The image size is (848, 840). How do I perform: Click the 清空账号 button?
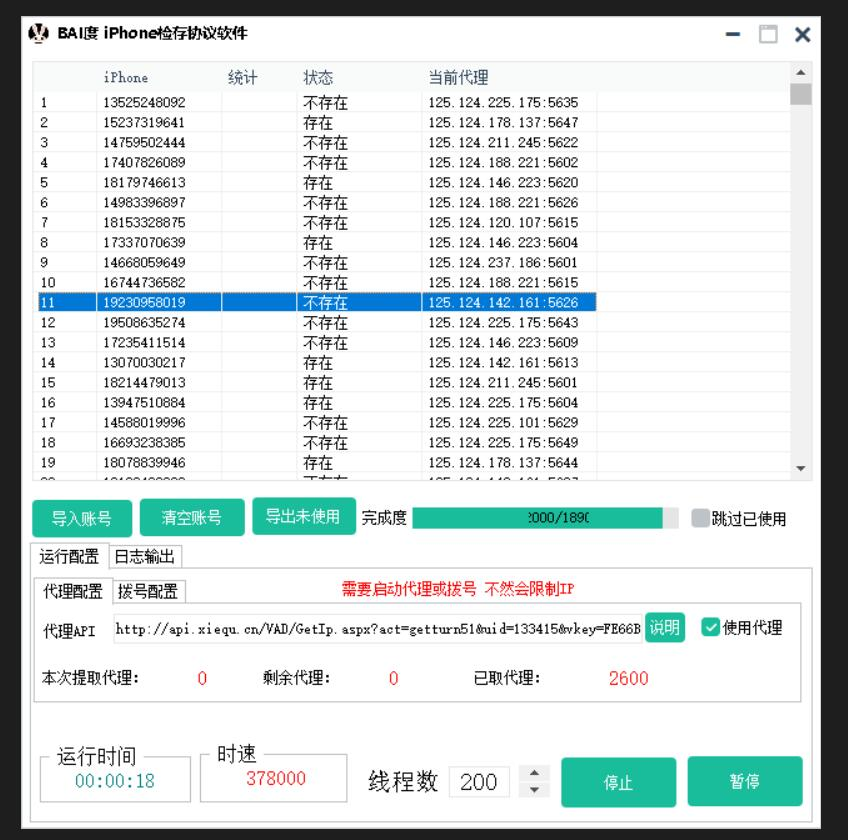191,517
